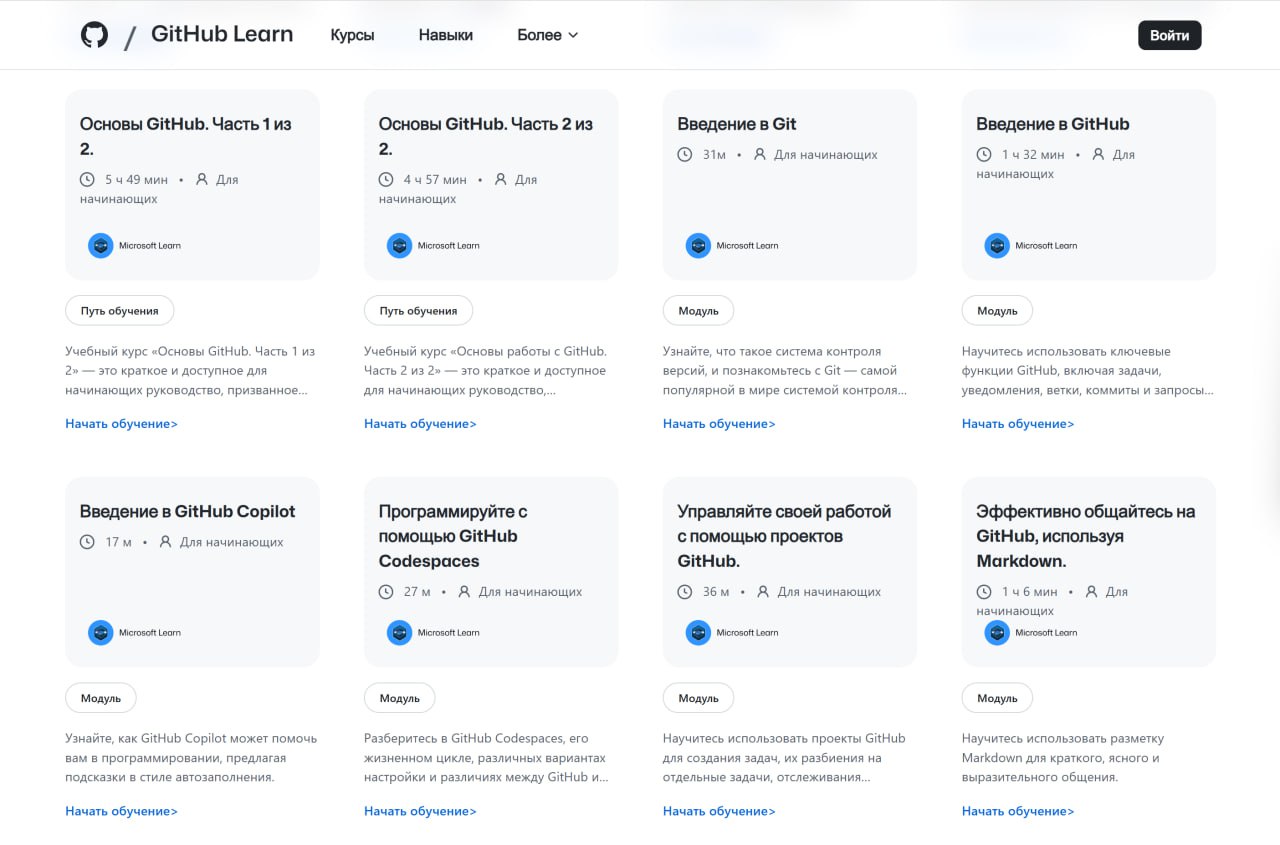Click Путь обучения tag under Часть 1 card
This screenshot has width=1280, height=845.
tap(120, 311)
